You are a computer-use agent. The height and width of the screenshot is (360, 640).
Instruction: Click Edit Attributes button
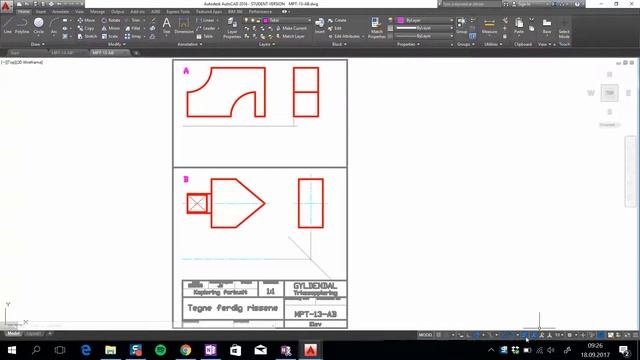tap(347, 36)
